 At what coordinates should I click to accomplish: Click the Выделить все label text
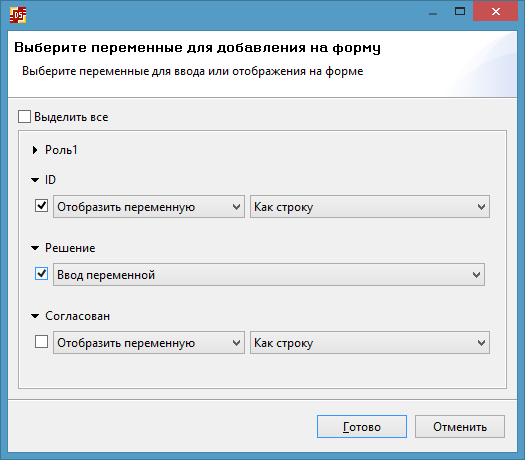click(x=71, y=117)
